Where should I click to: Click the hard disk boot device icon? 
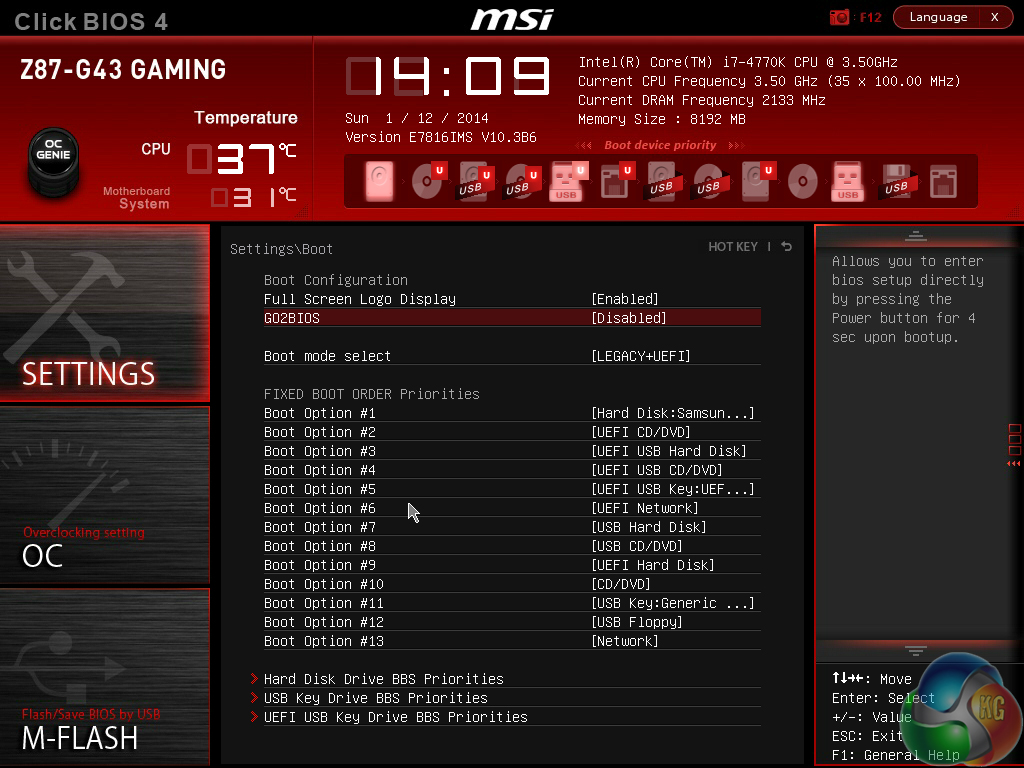pos(379,181)
